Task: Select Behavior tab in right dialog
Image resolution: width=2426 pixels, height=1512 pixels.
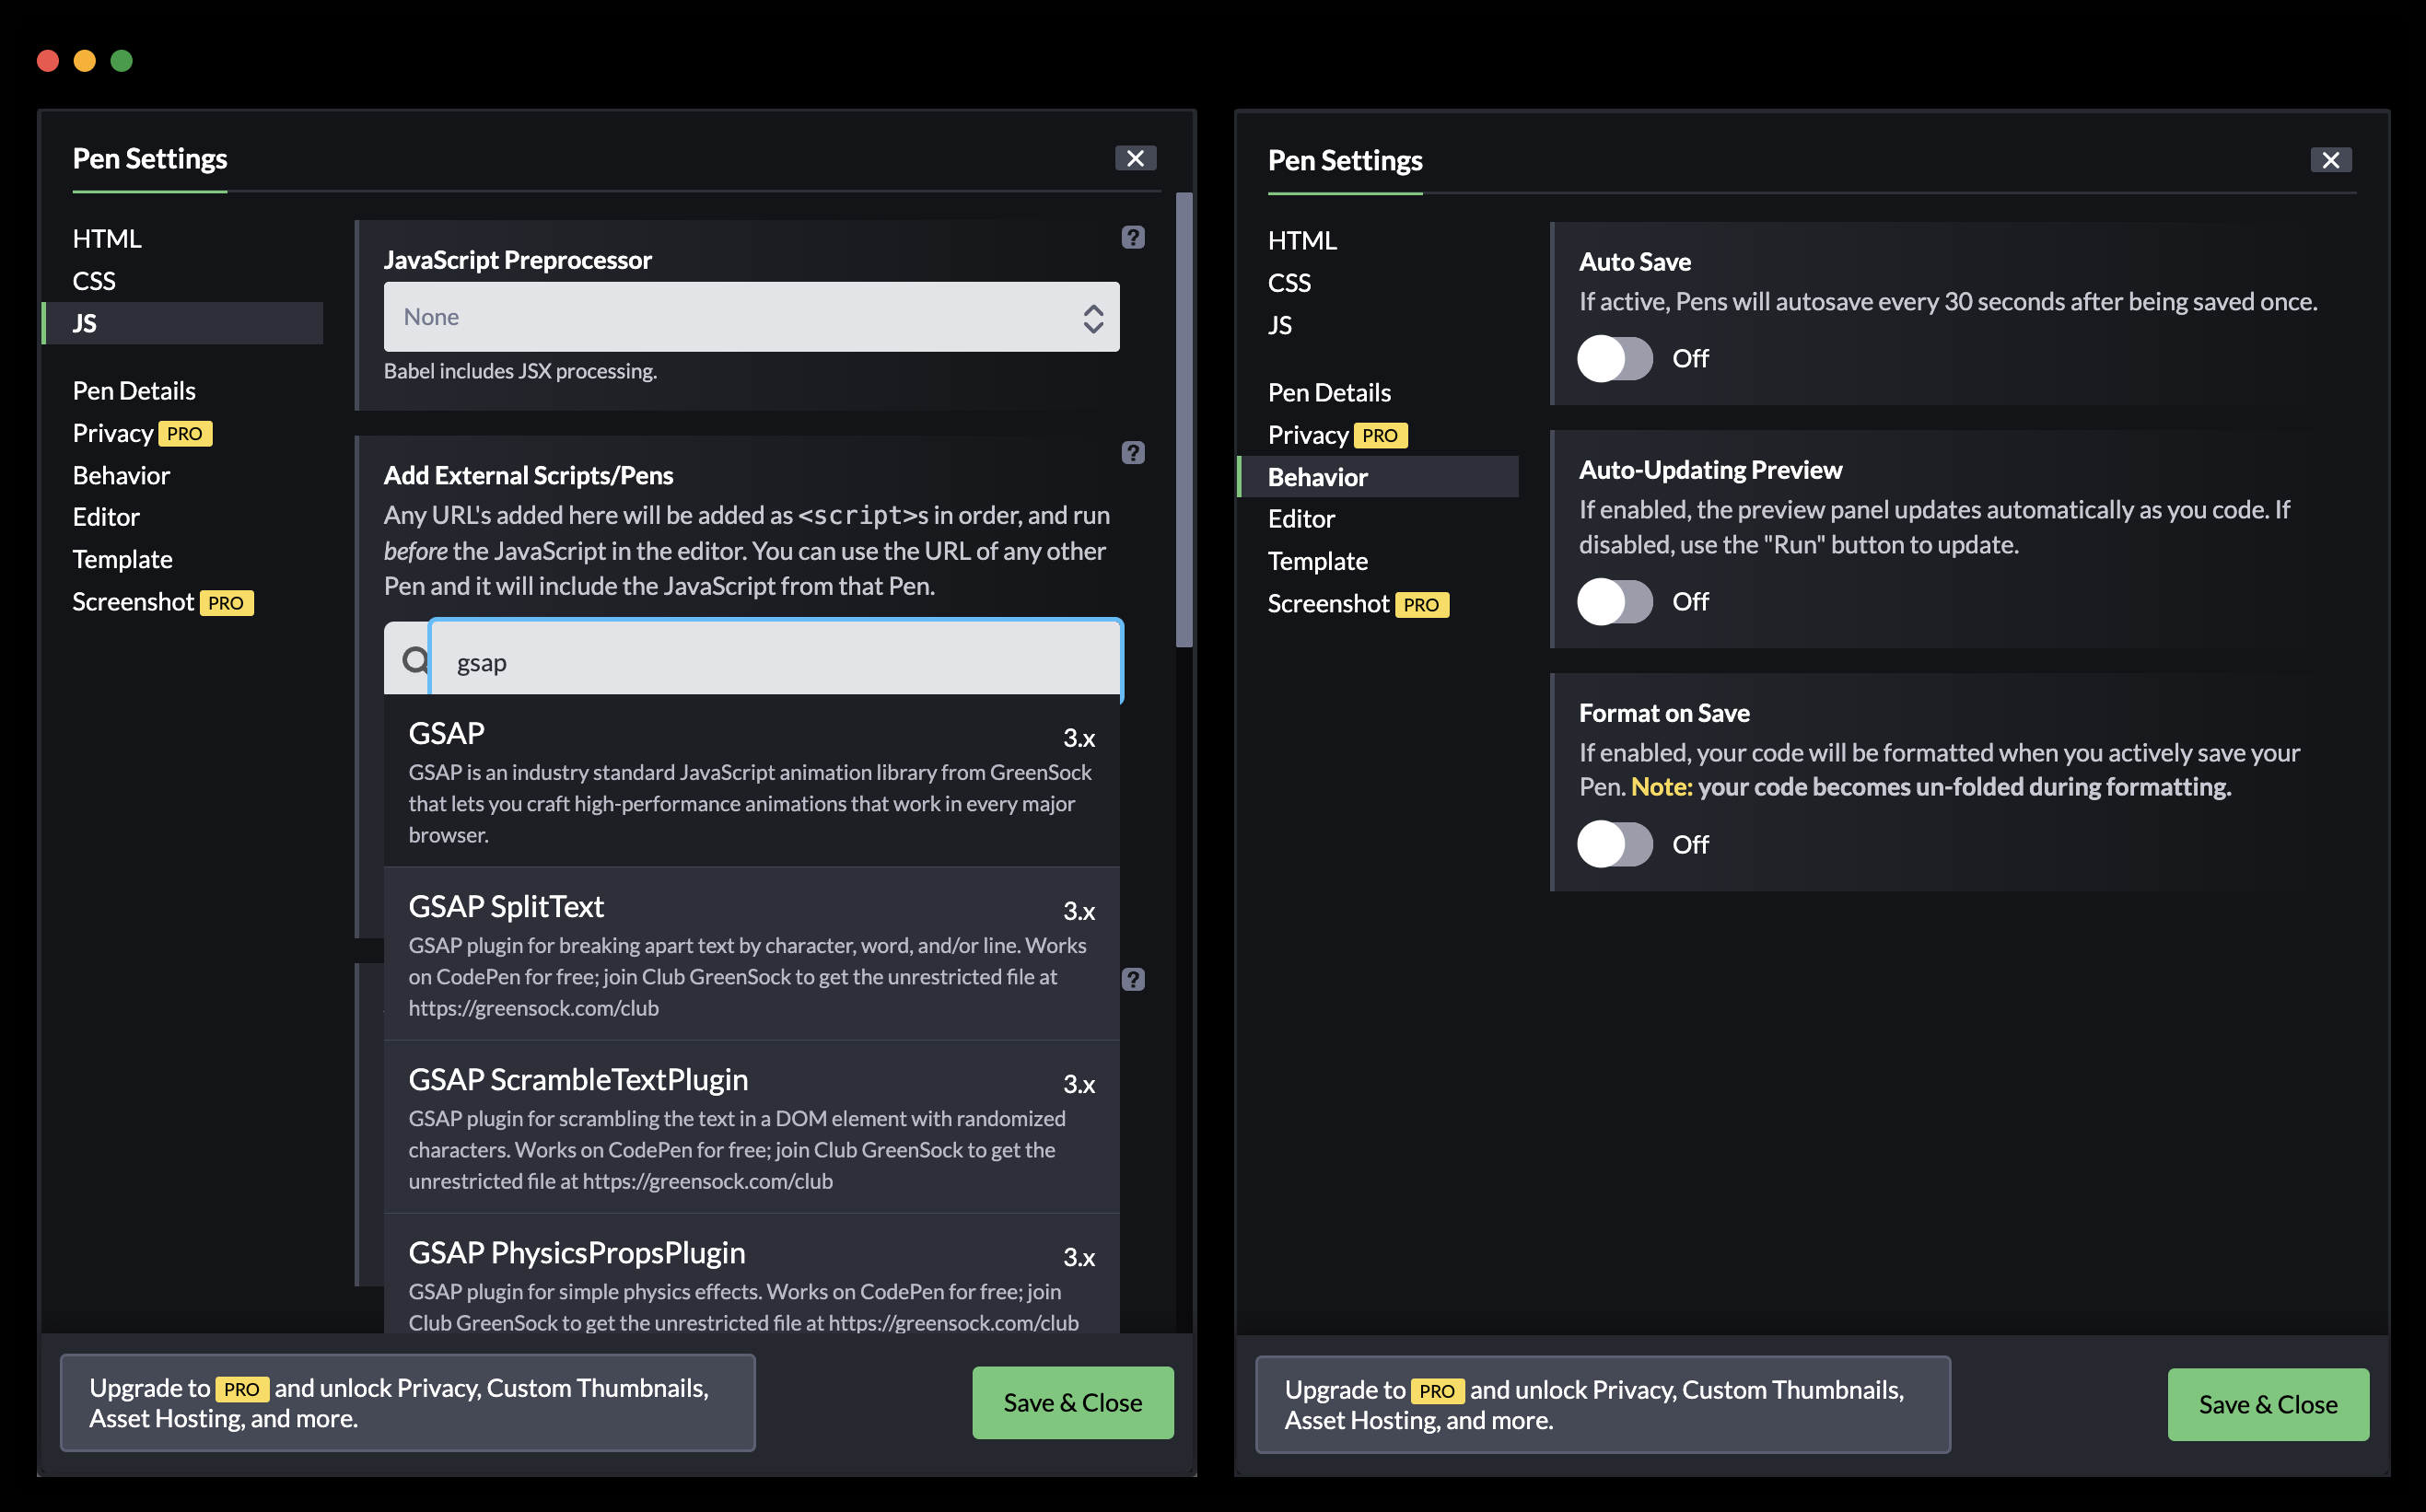Action: point(1377,477)
